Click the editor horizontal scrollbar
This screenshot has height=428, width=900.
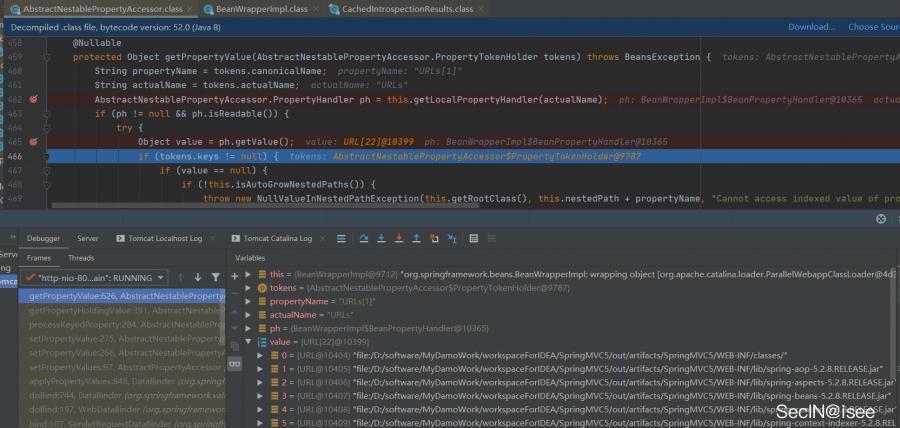265,205
